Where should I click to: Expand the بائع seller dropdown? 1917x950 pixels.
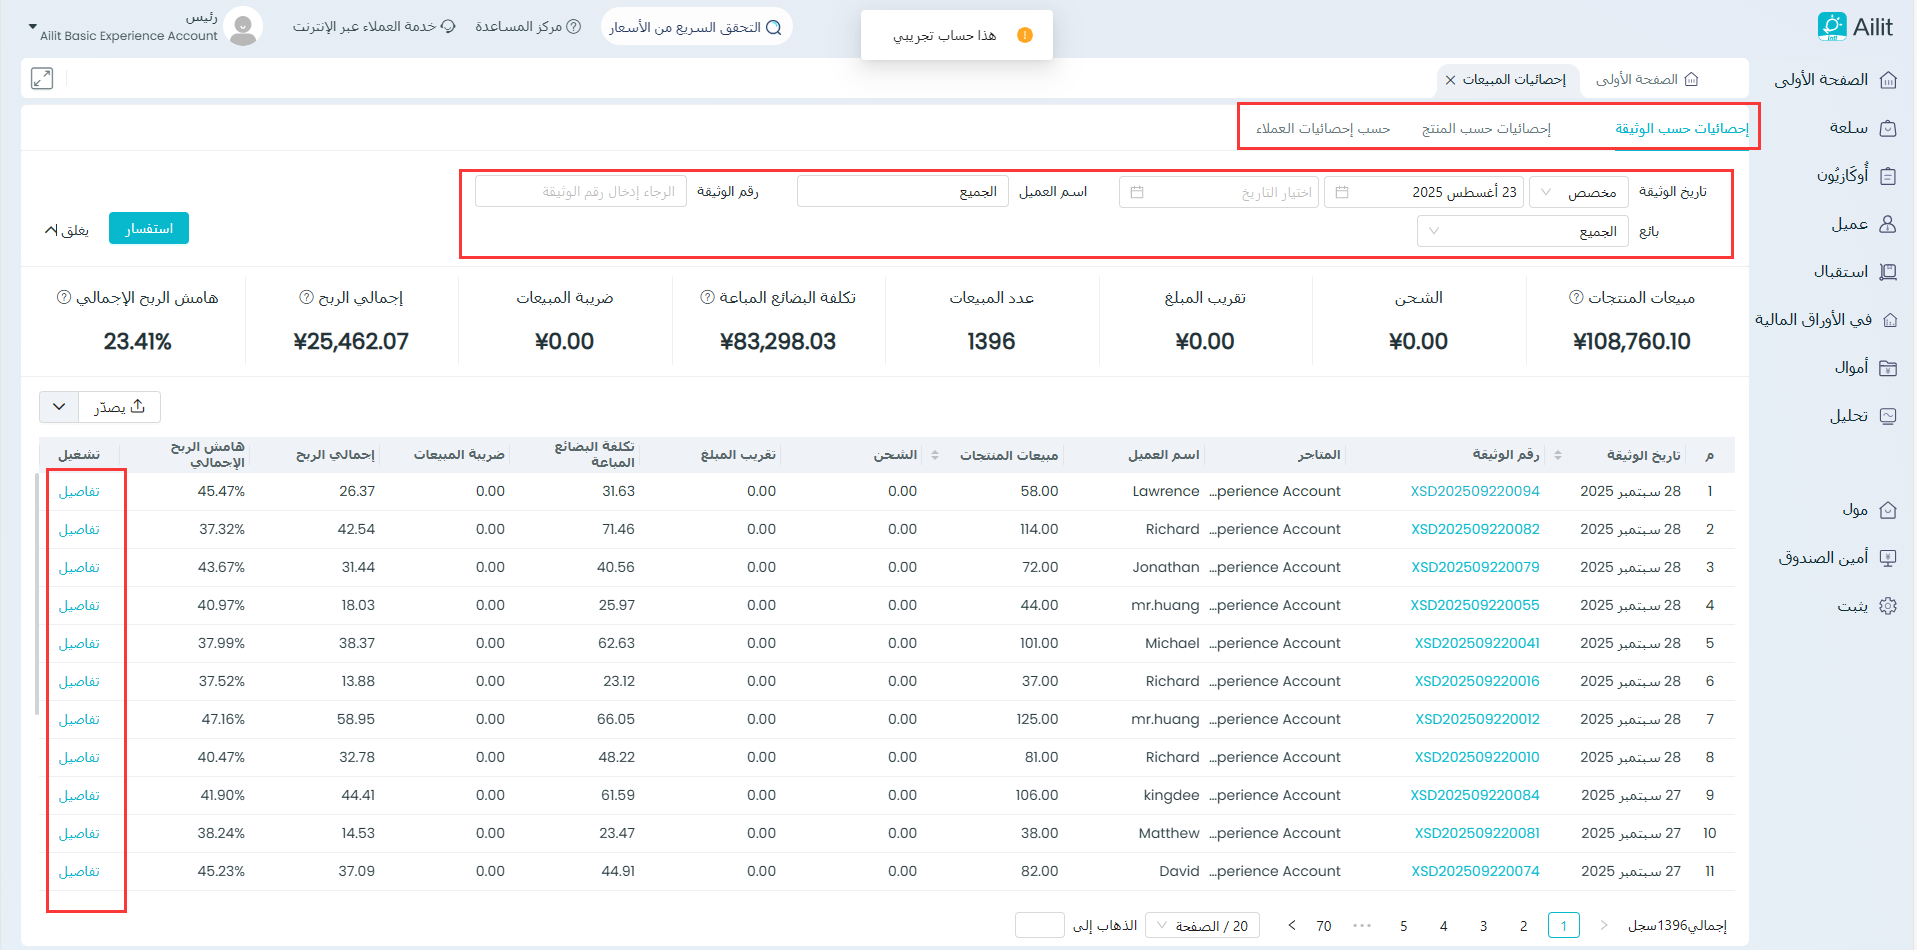1522,232
